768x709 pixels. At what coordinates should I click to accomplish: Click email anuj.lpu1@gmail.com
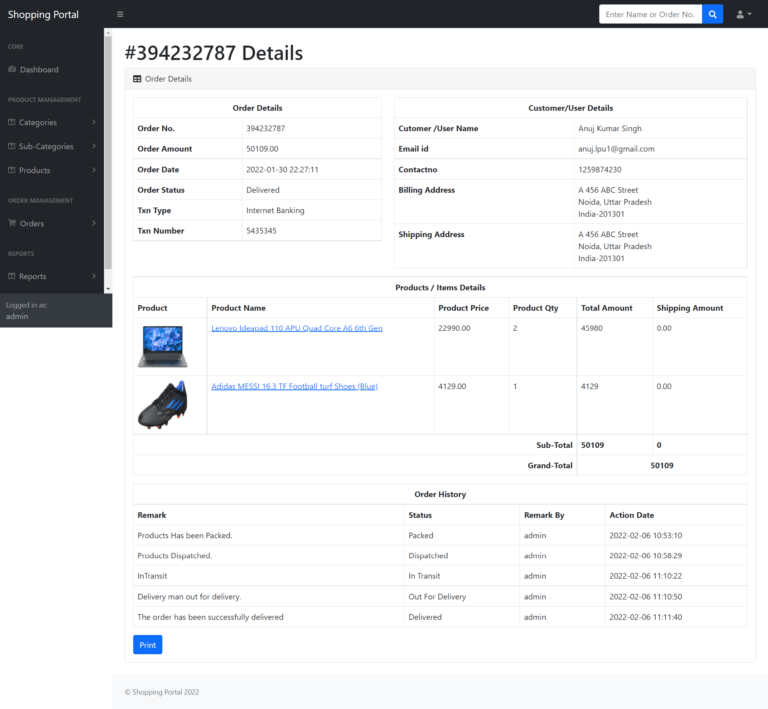616,149
